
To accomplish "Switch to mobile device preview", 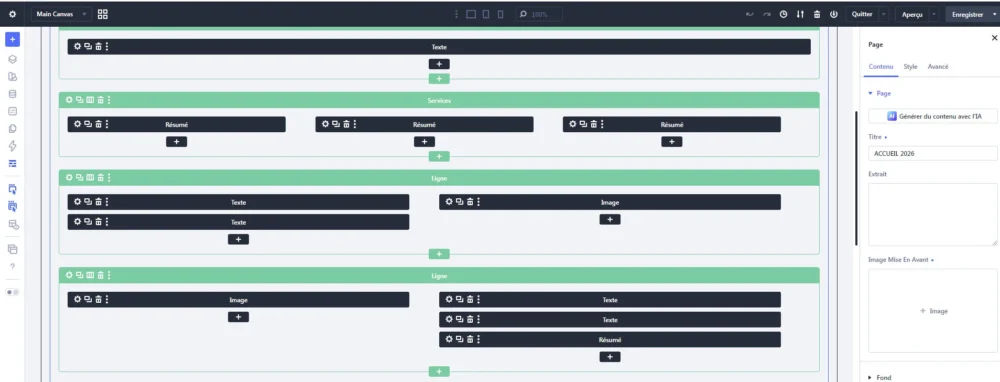I will (x=500, y=14).
